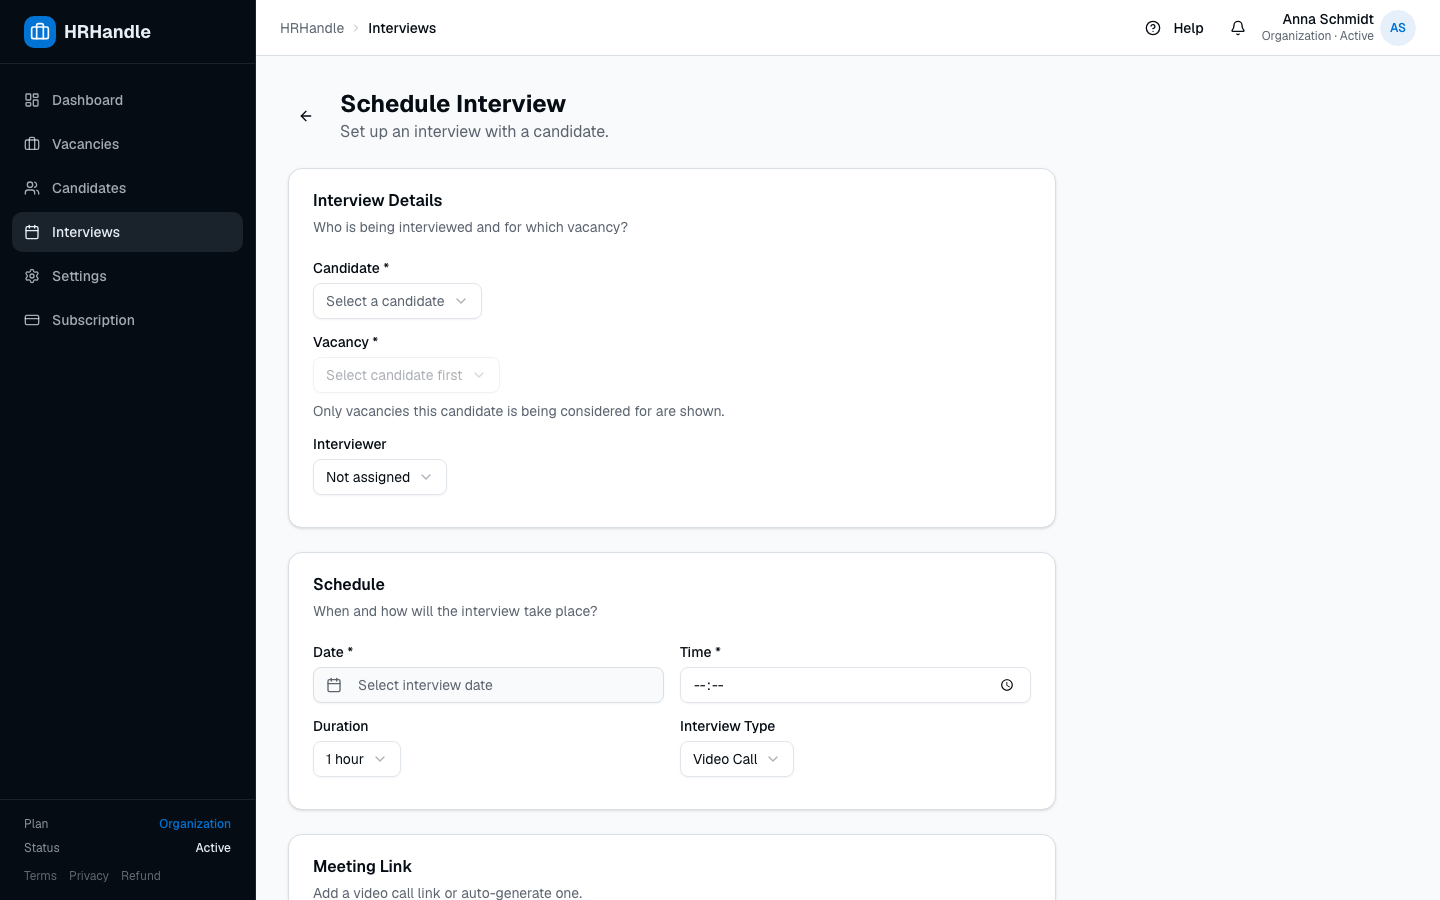
Task: Open the Vacancies sidebar item
Action: coord(127,144)
